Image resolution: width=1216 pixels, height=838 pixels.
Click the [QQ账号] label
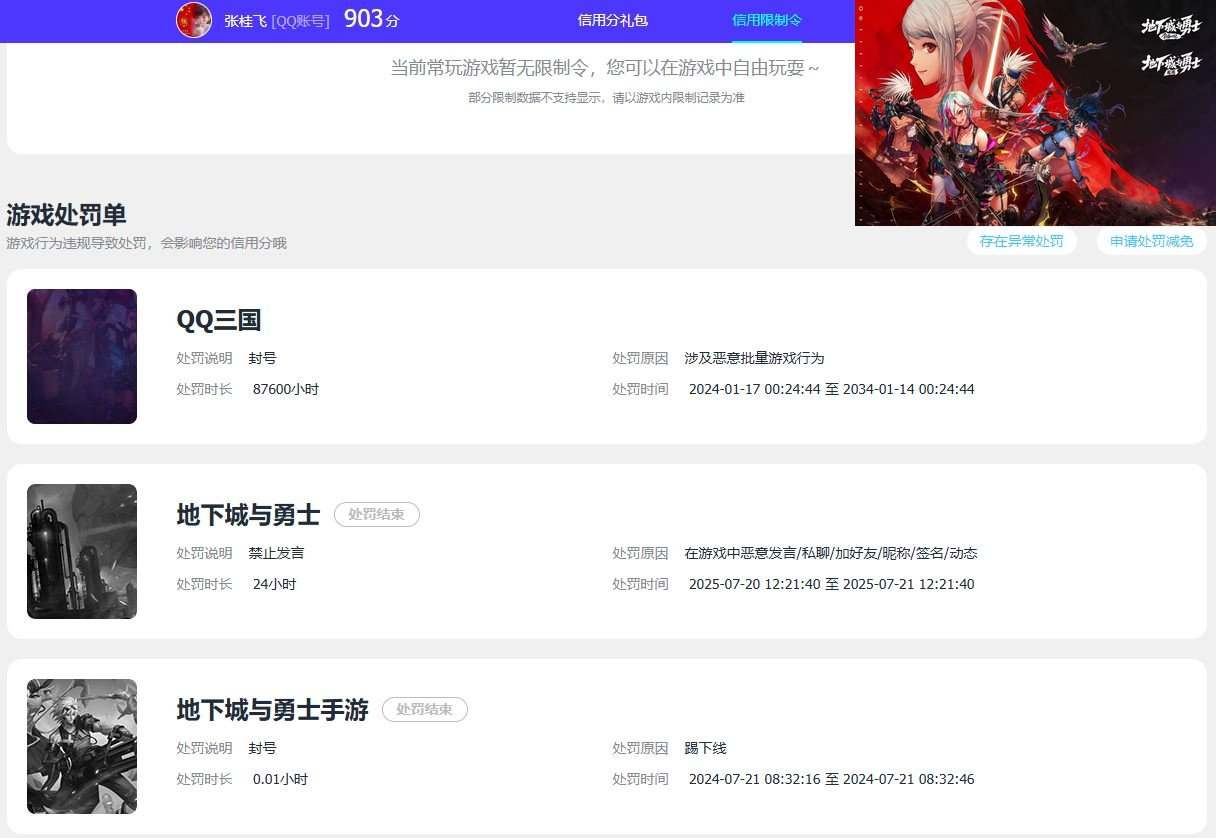[x=300, y=20]
